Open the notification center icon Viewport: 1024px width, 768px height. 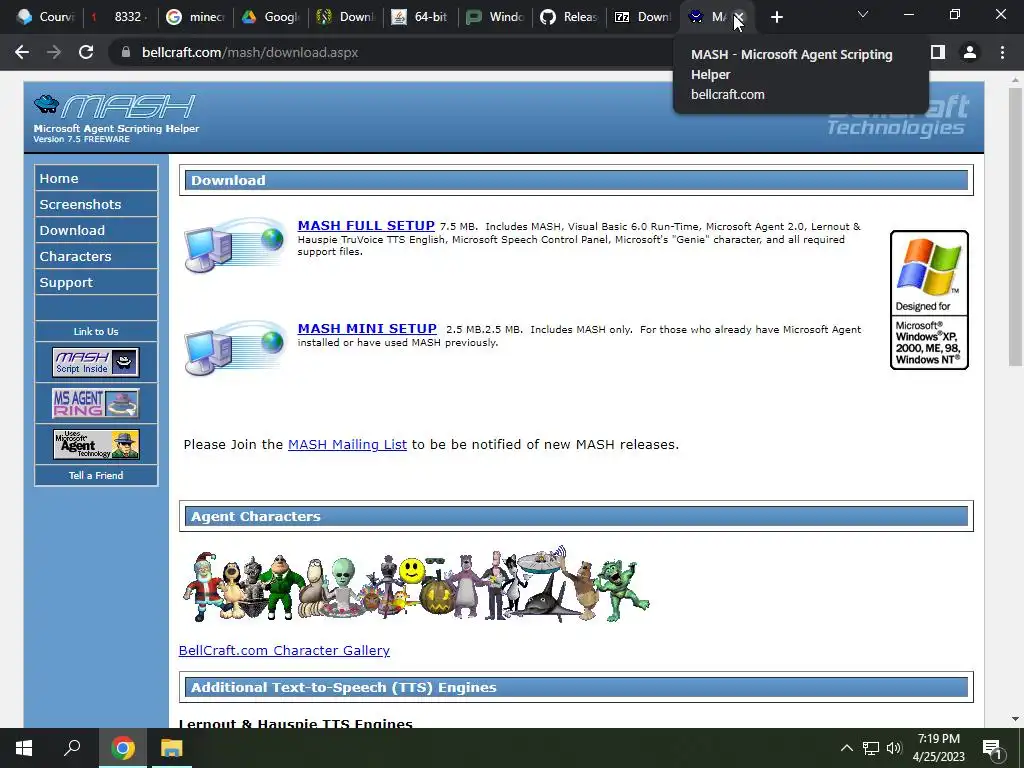click(x=992, y=748)
